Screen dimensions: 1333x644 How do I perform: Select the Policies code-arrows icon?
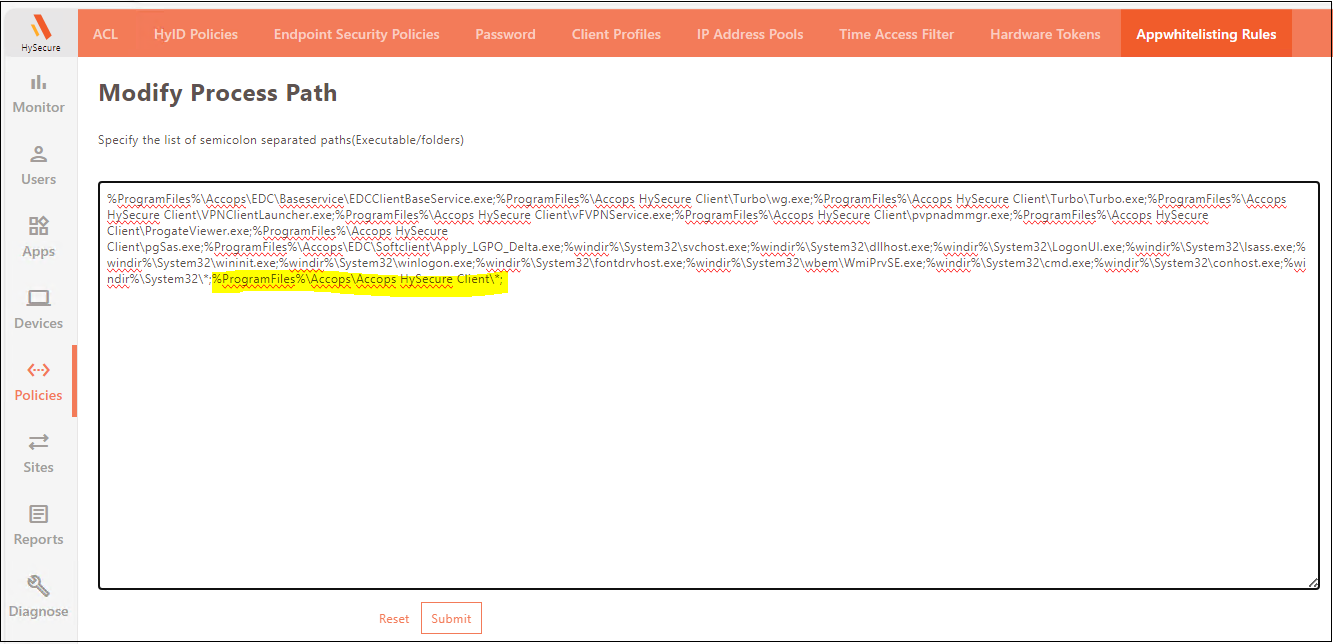39,370
